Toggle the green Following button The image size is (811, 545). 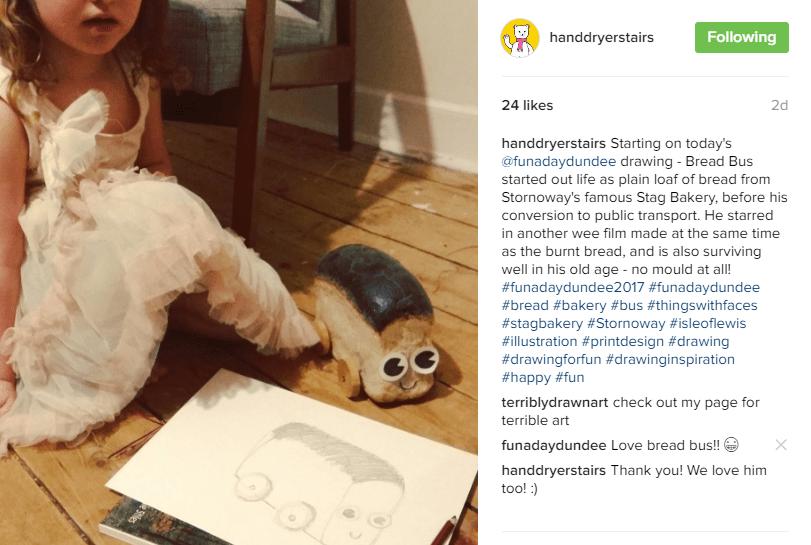(x=741, y=37)
